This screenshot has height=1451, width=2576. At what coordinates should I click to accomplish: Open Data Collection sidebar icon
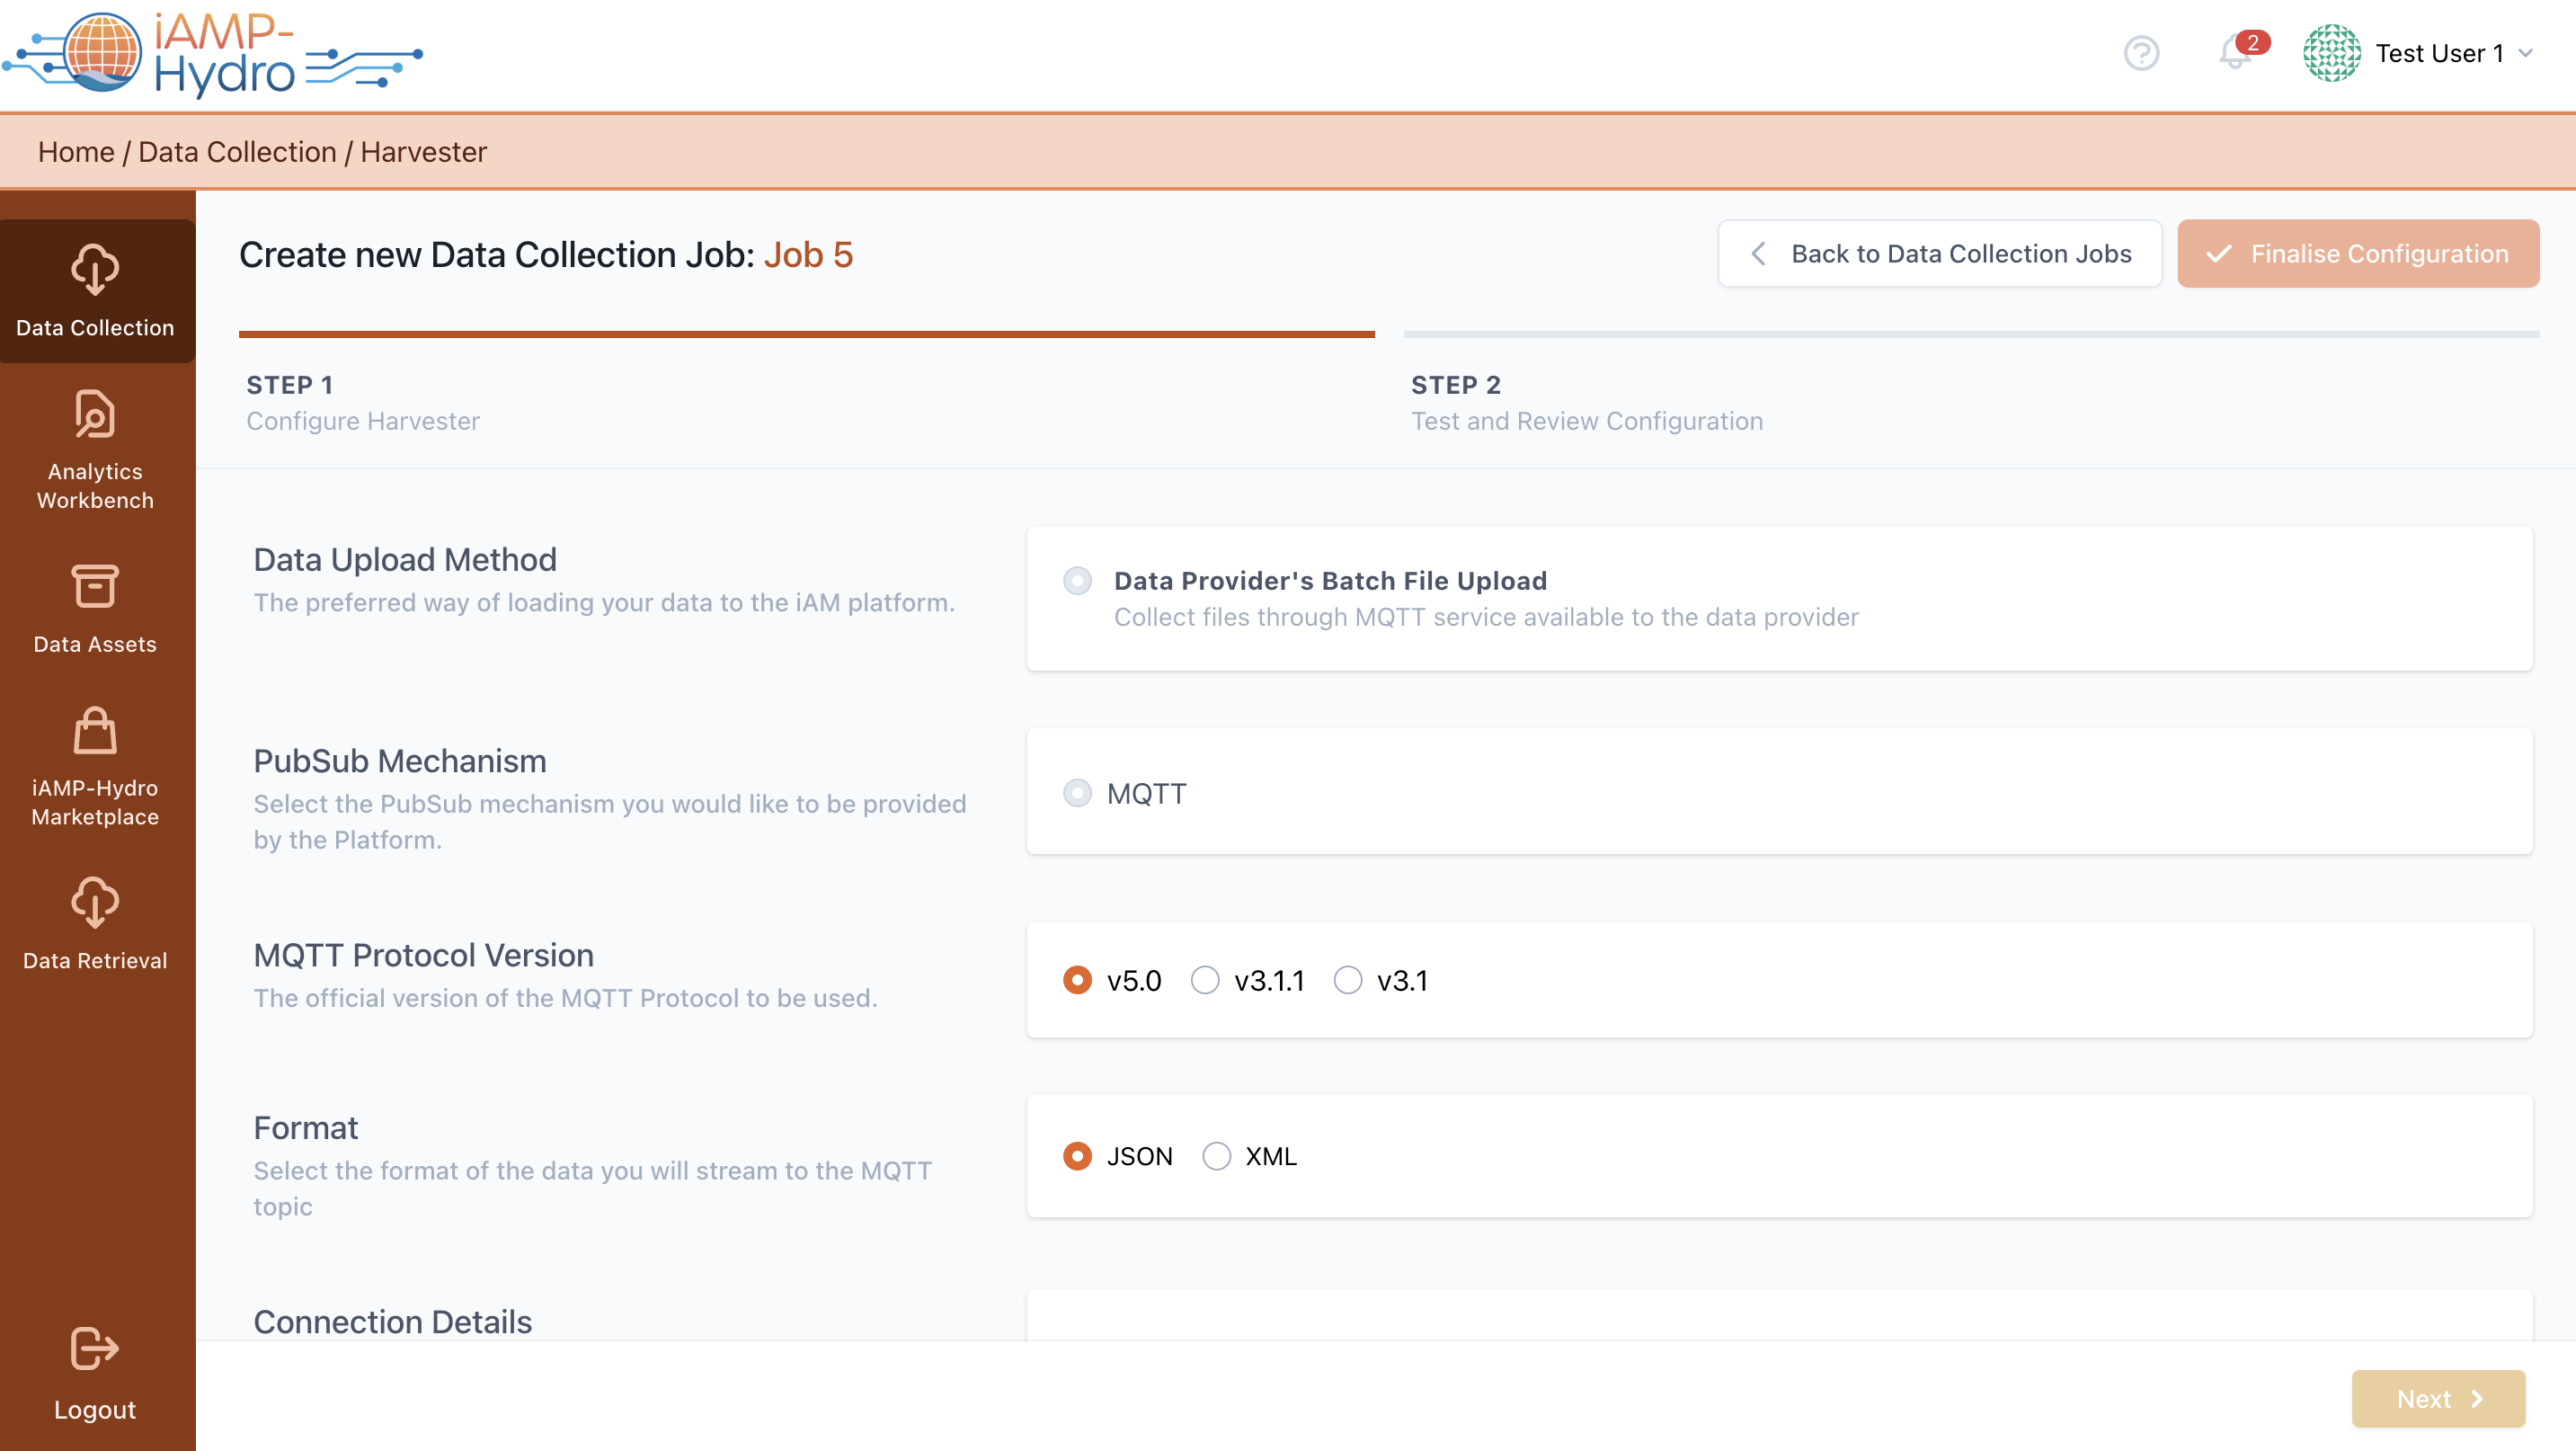coord(95,270)
